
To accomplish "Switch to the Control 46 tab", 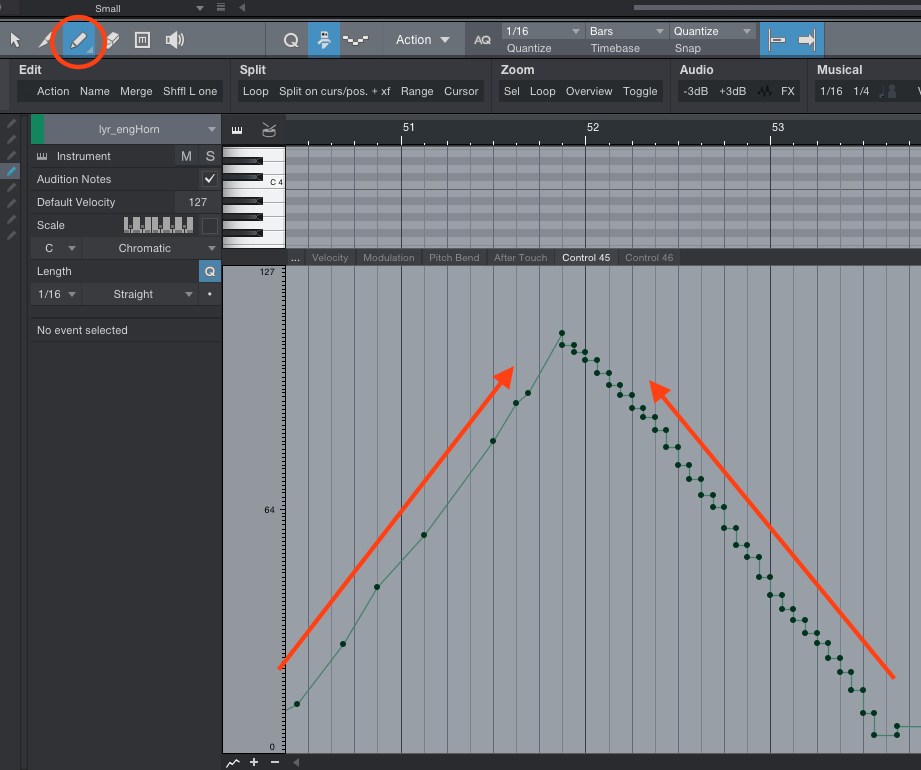I will 649,257.
